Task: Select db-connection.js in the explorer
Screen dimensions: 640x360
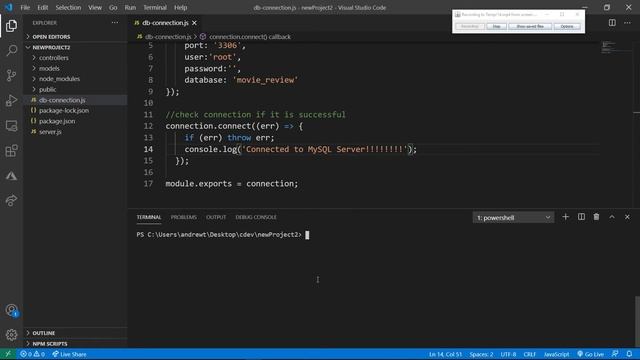Action: click(76, 100)
